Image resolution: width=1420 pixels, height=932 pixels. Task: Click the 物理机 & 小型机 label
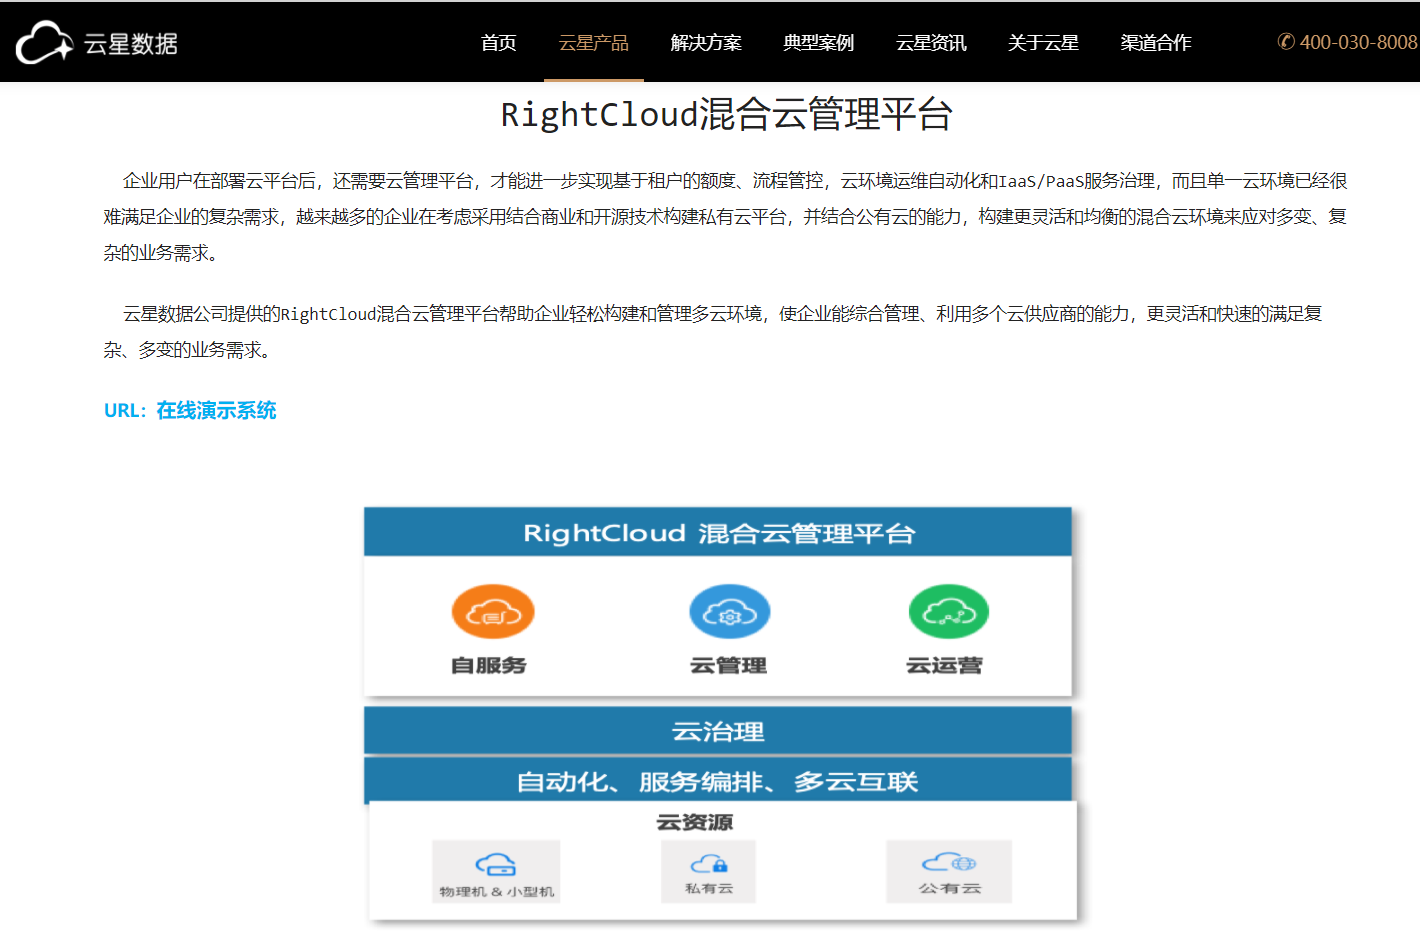coord(496,891)
